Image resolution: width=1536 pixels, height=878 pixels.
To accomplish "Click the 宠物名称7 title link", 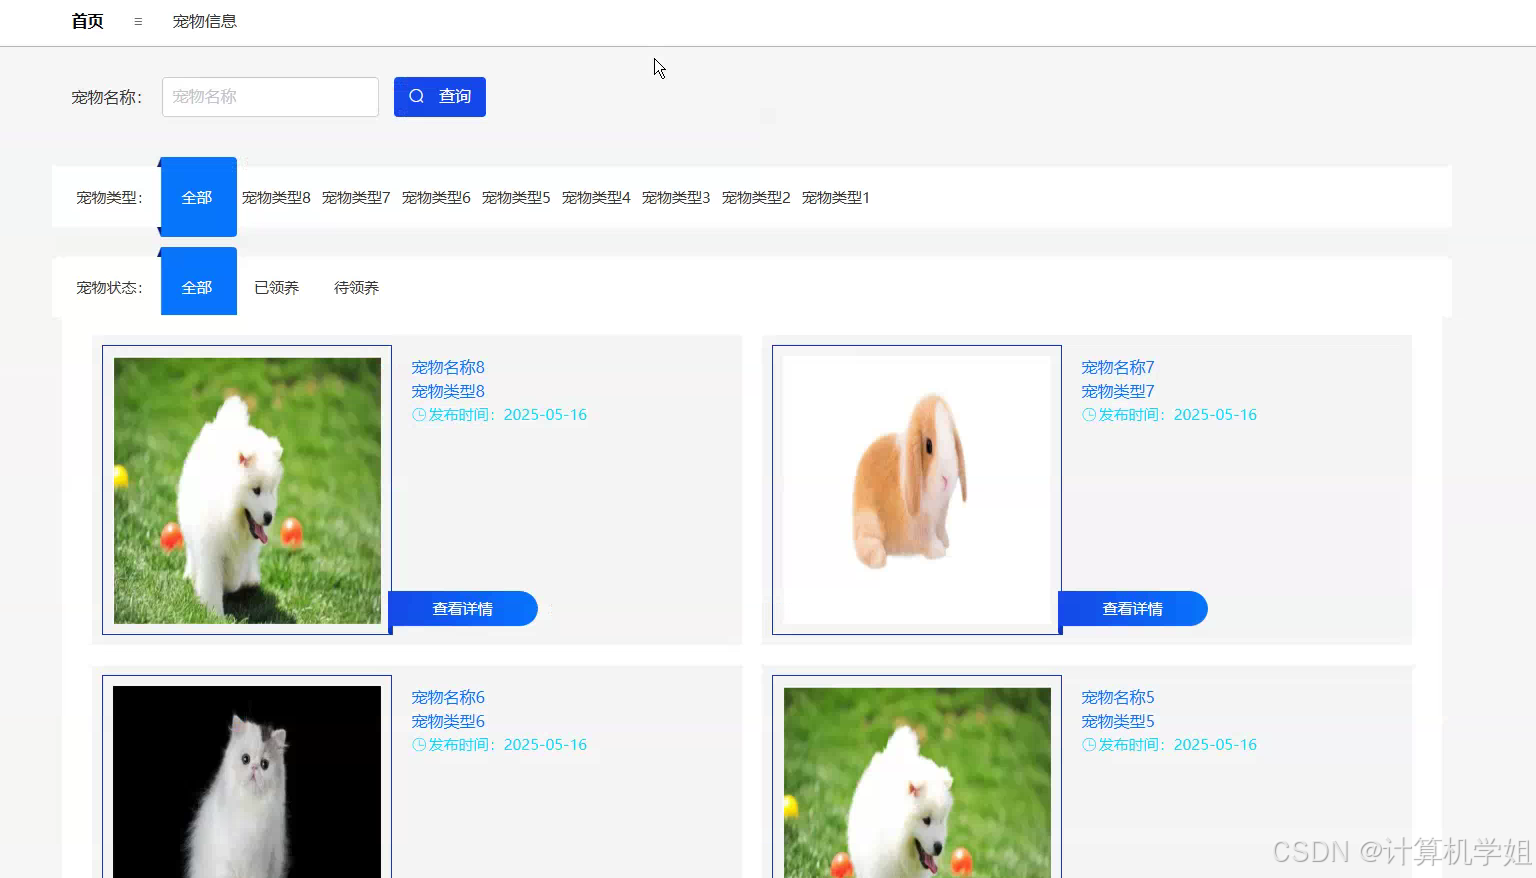I will tap(1118, 367).
